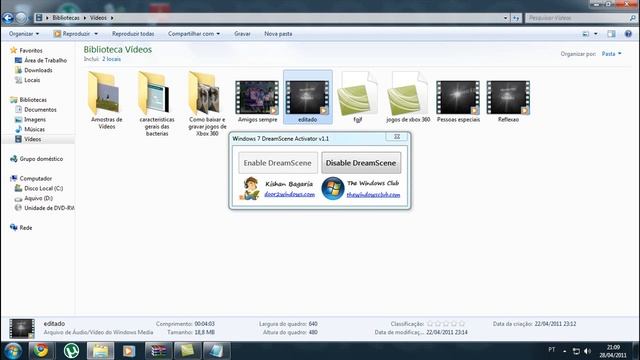This screenshot has width=640, height=360.
Task: Change view with the view icon
Action: click(586, 34)
